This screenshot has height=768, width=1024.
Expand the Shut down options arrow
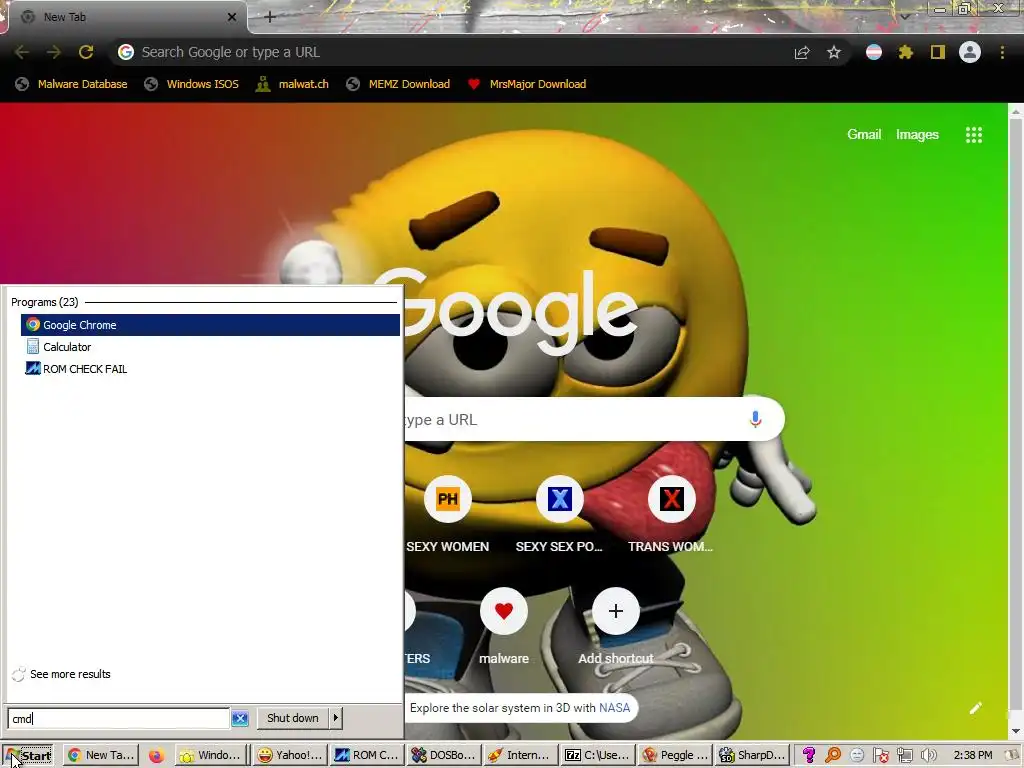point(336,718)
